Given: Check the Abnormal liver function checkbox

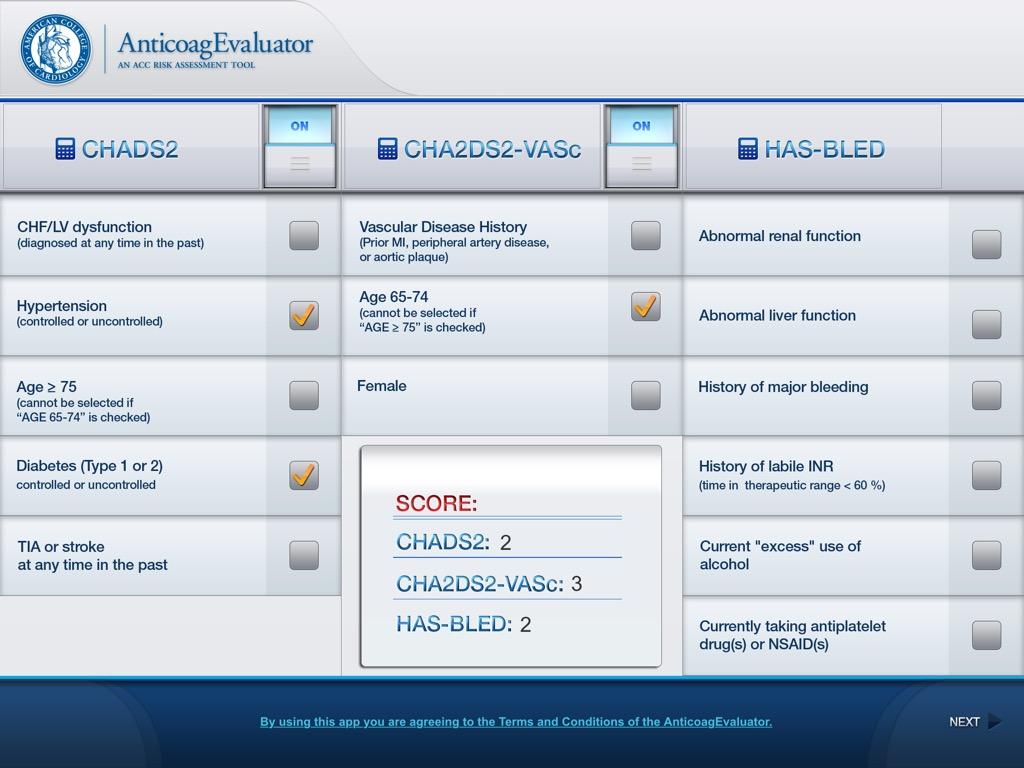Looking at the screenshot, I should tap(986, 324).
